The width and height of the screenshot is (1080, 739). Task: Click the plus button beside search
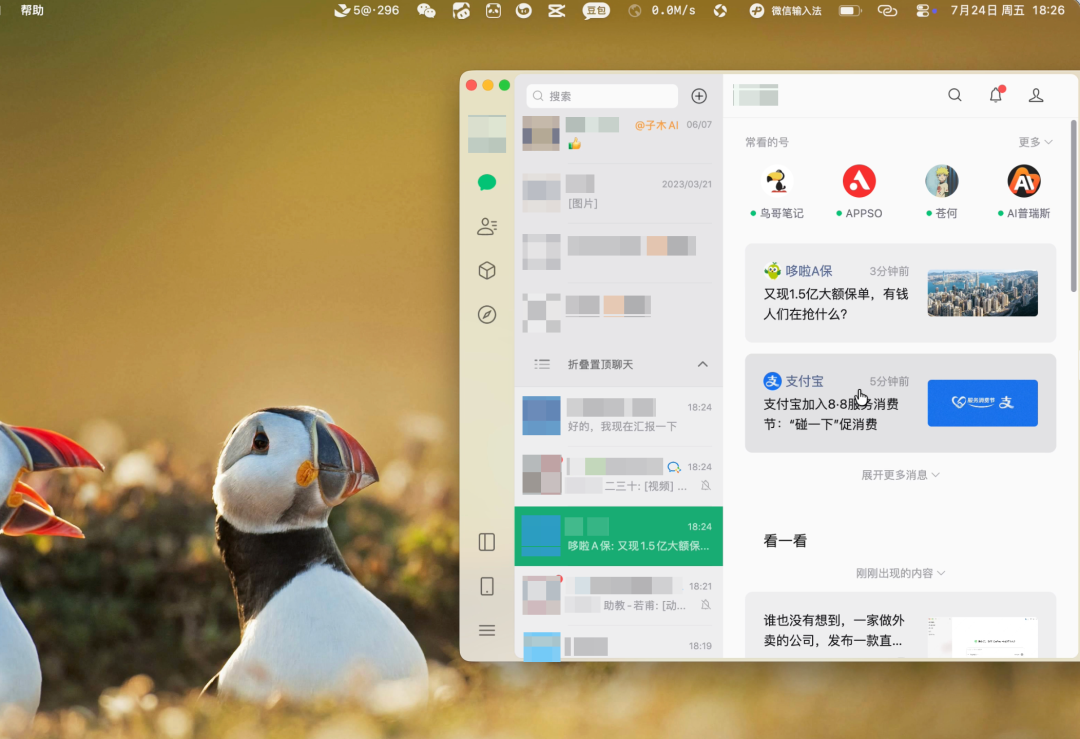coord(699,96)
